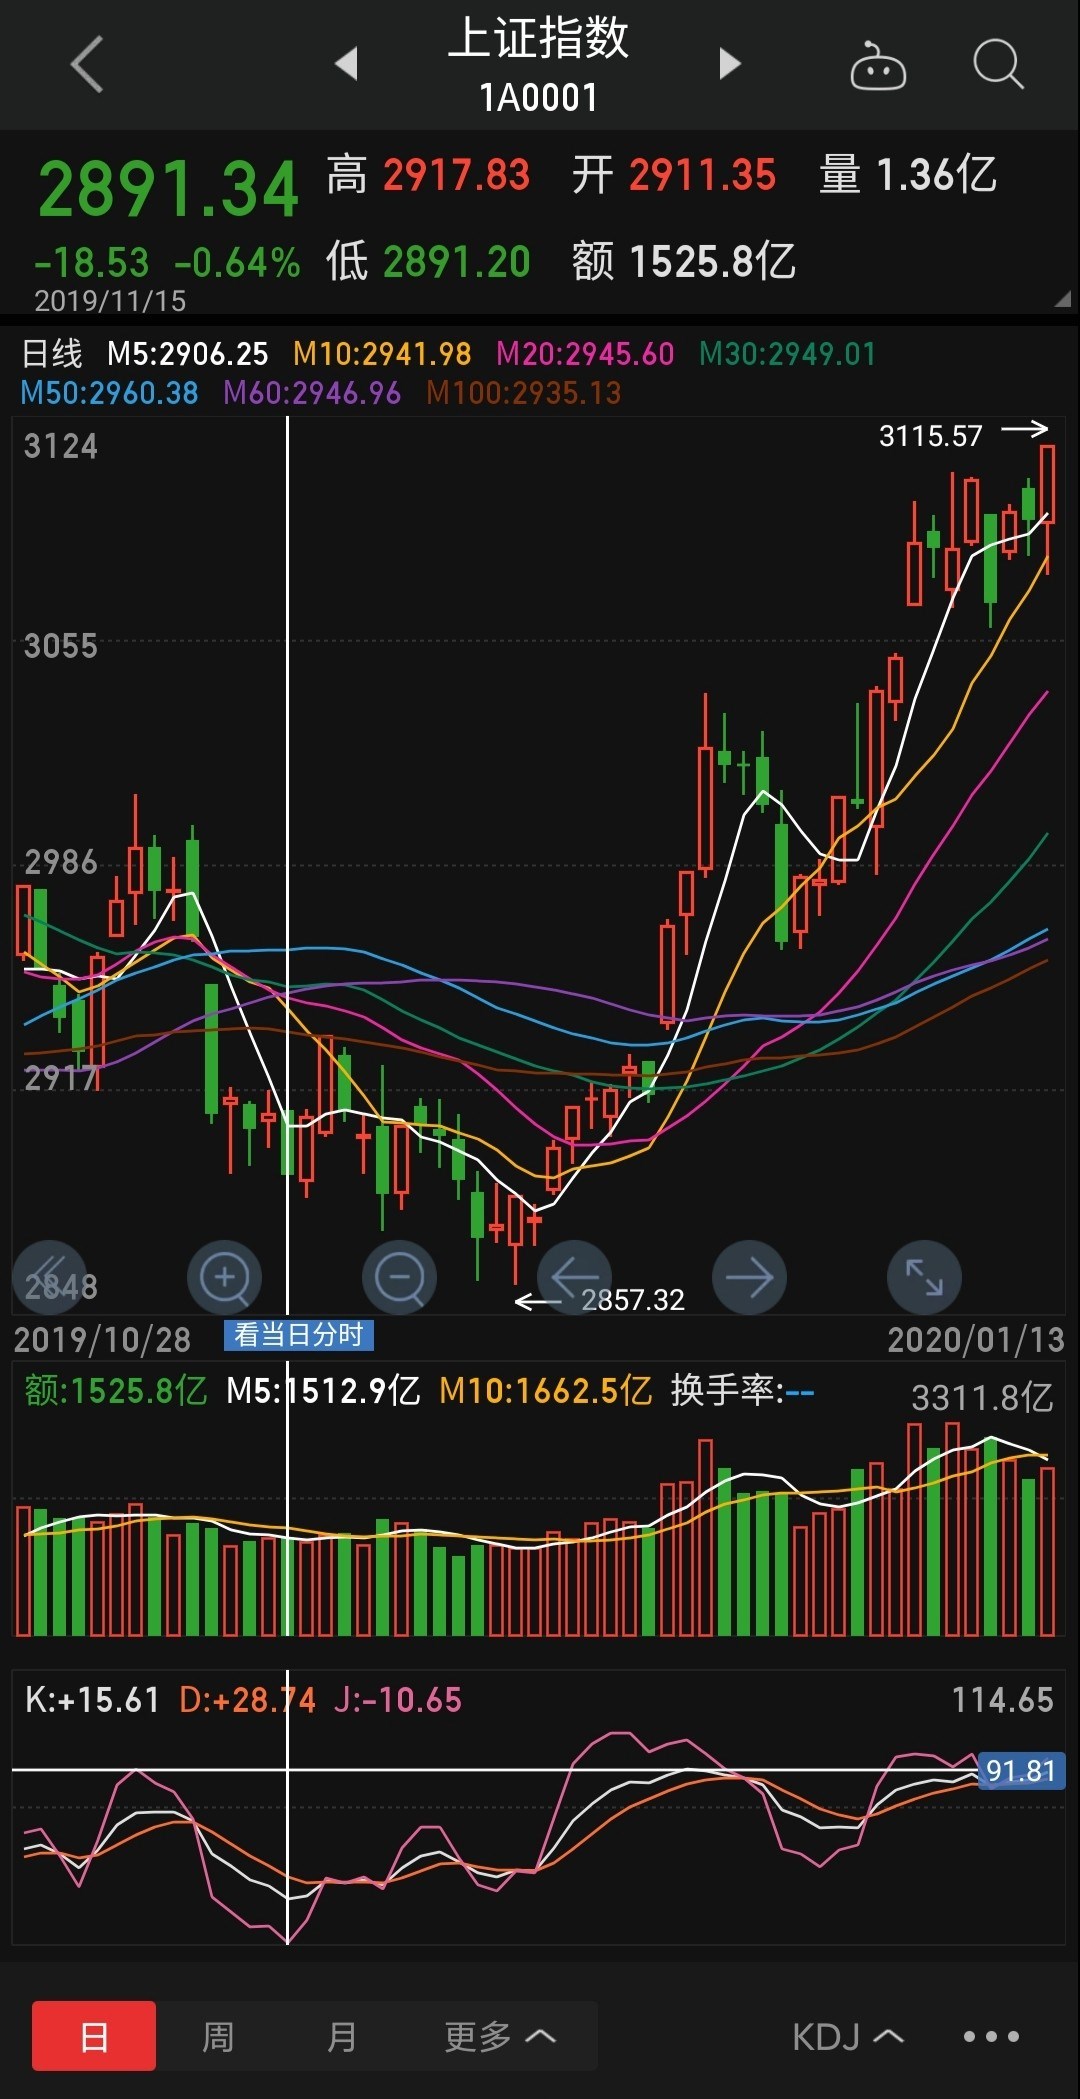Tap the M20:2945.60 average label

pos(585,353)
